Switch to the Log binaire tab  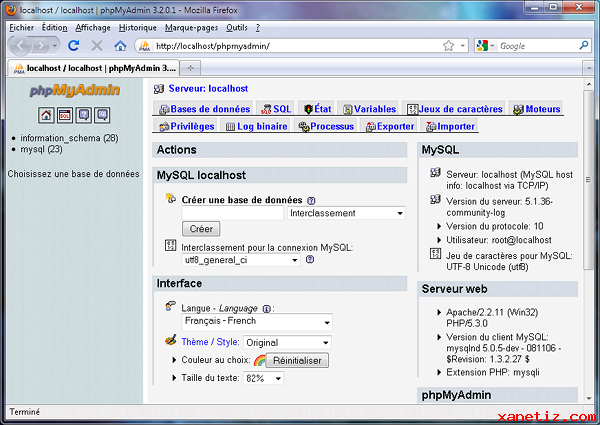tap(256, 126)
